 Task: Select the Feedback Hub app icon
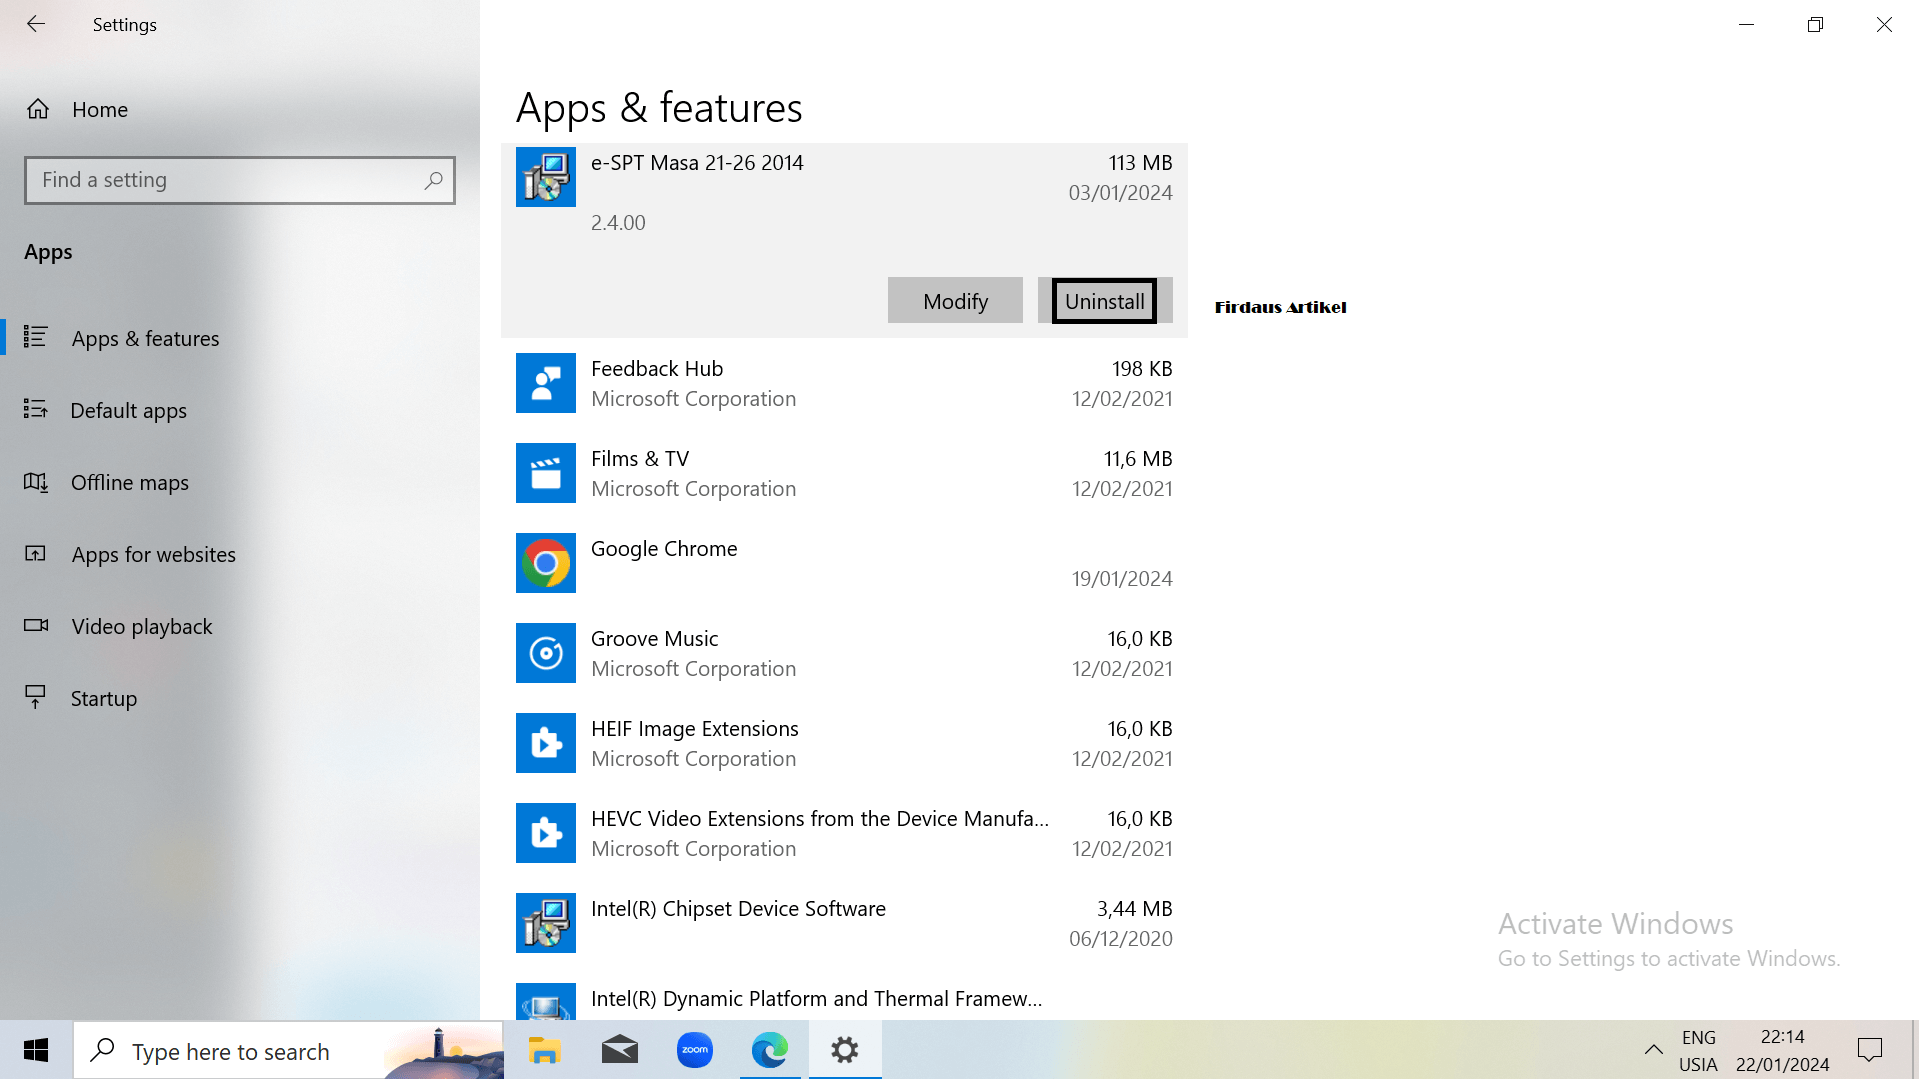point(546,383)
